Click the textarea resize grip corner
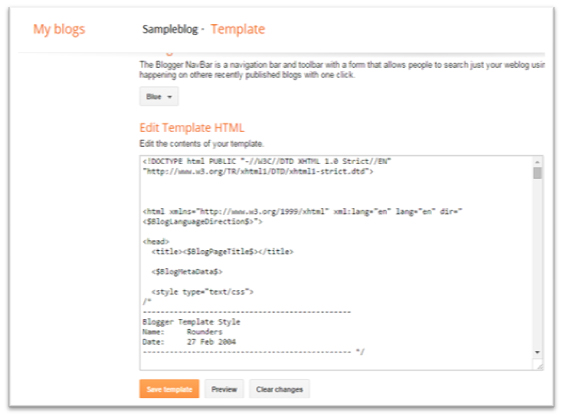The image size is (563, 418). tap(539, 366)
